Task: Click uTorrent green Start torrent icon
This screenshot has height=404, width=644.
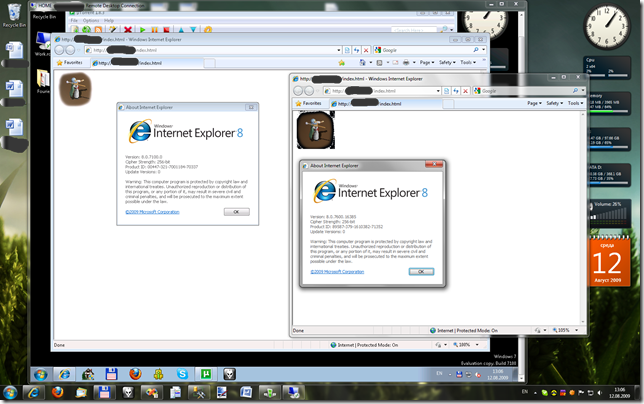Action: click(x=142, y=30)
